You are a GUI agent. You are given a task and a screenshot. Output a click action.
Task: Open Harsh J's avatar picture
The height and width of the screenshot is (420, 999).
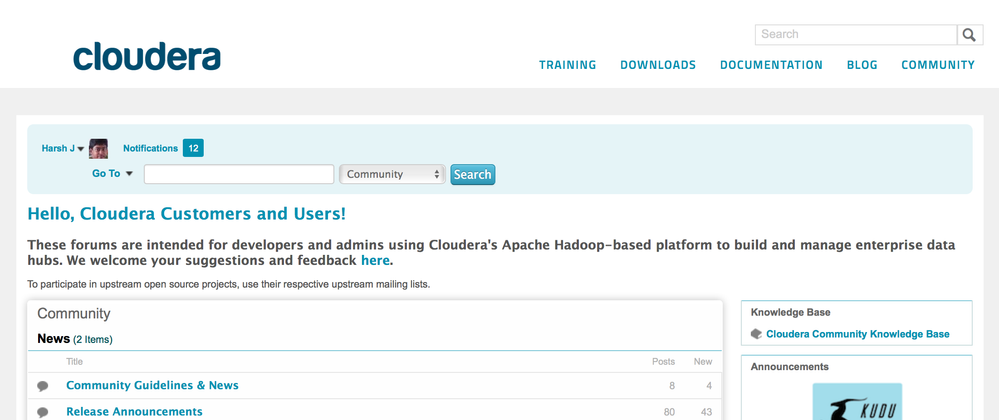click(98, 148)
